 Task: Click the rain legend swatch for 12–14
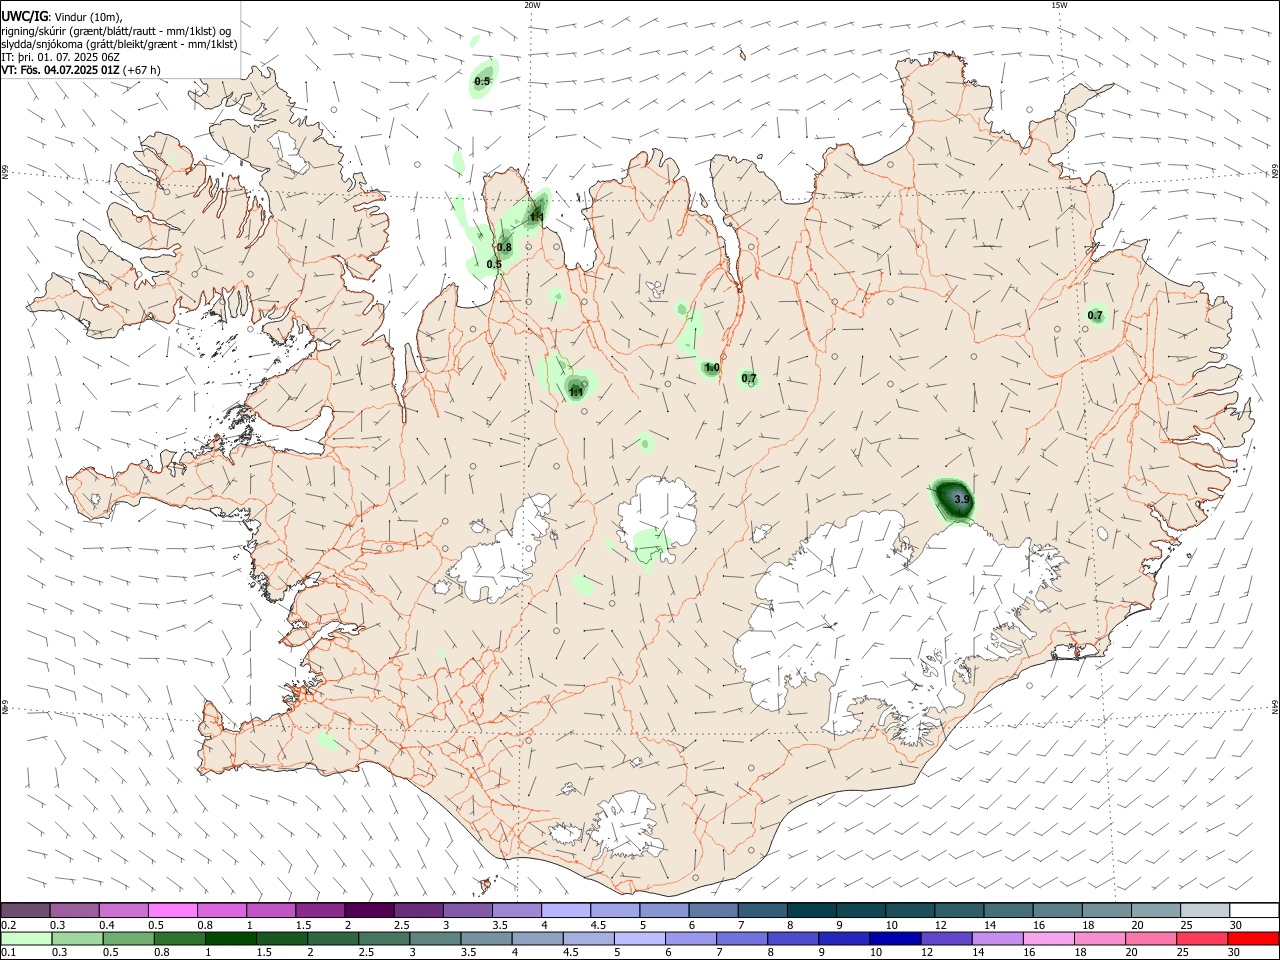pos(946,938)
